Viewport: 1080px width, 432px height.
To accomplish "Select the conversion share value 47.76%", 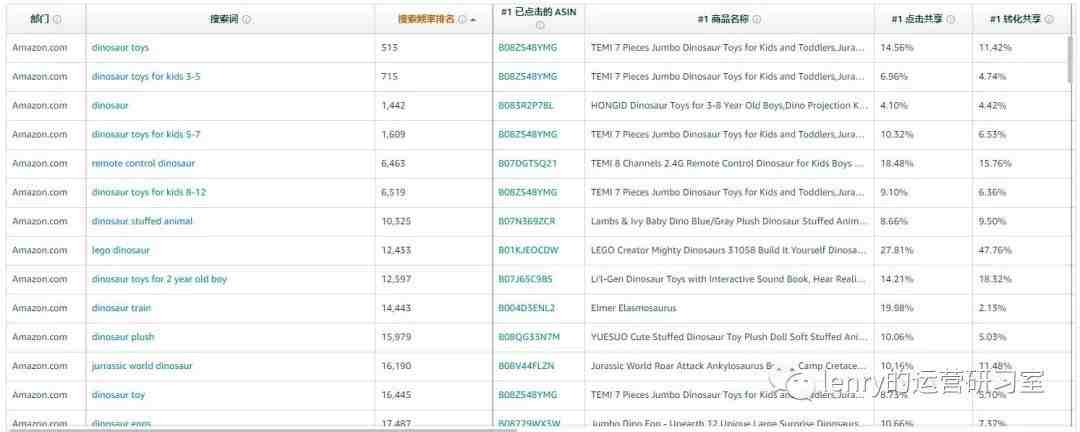I will click(993, 250).
